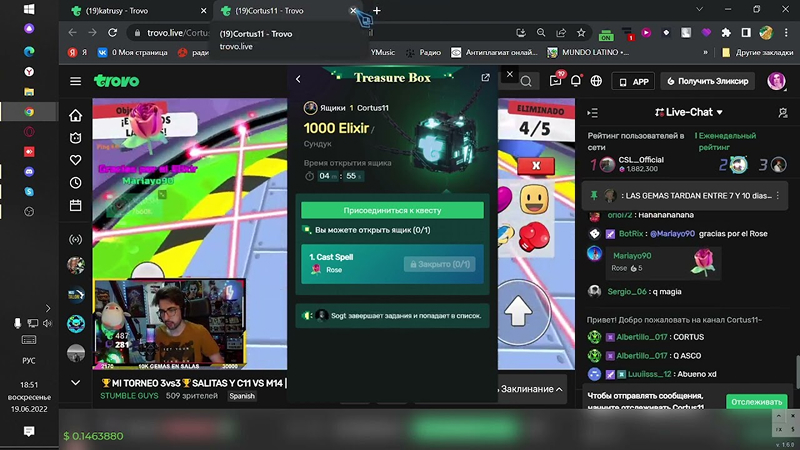Show hidden tray icons chevron
The height and width of the screenshot is (450, 800).
(x=48, y=308)
